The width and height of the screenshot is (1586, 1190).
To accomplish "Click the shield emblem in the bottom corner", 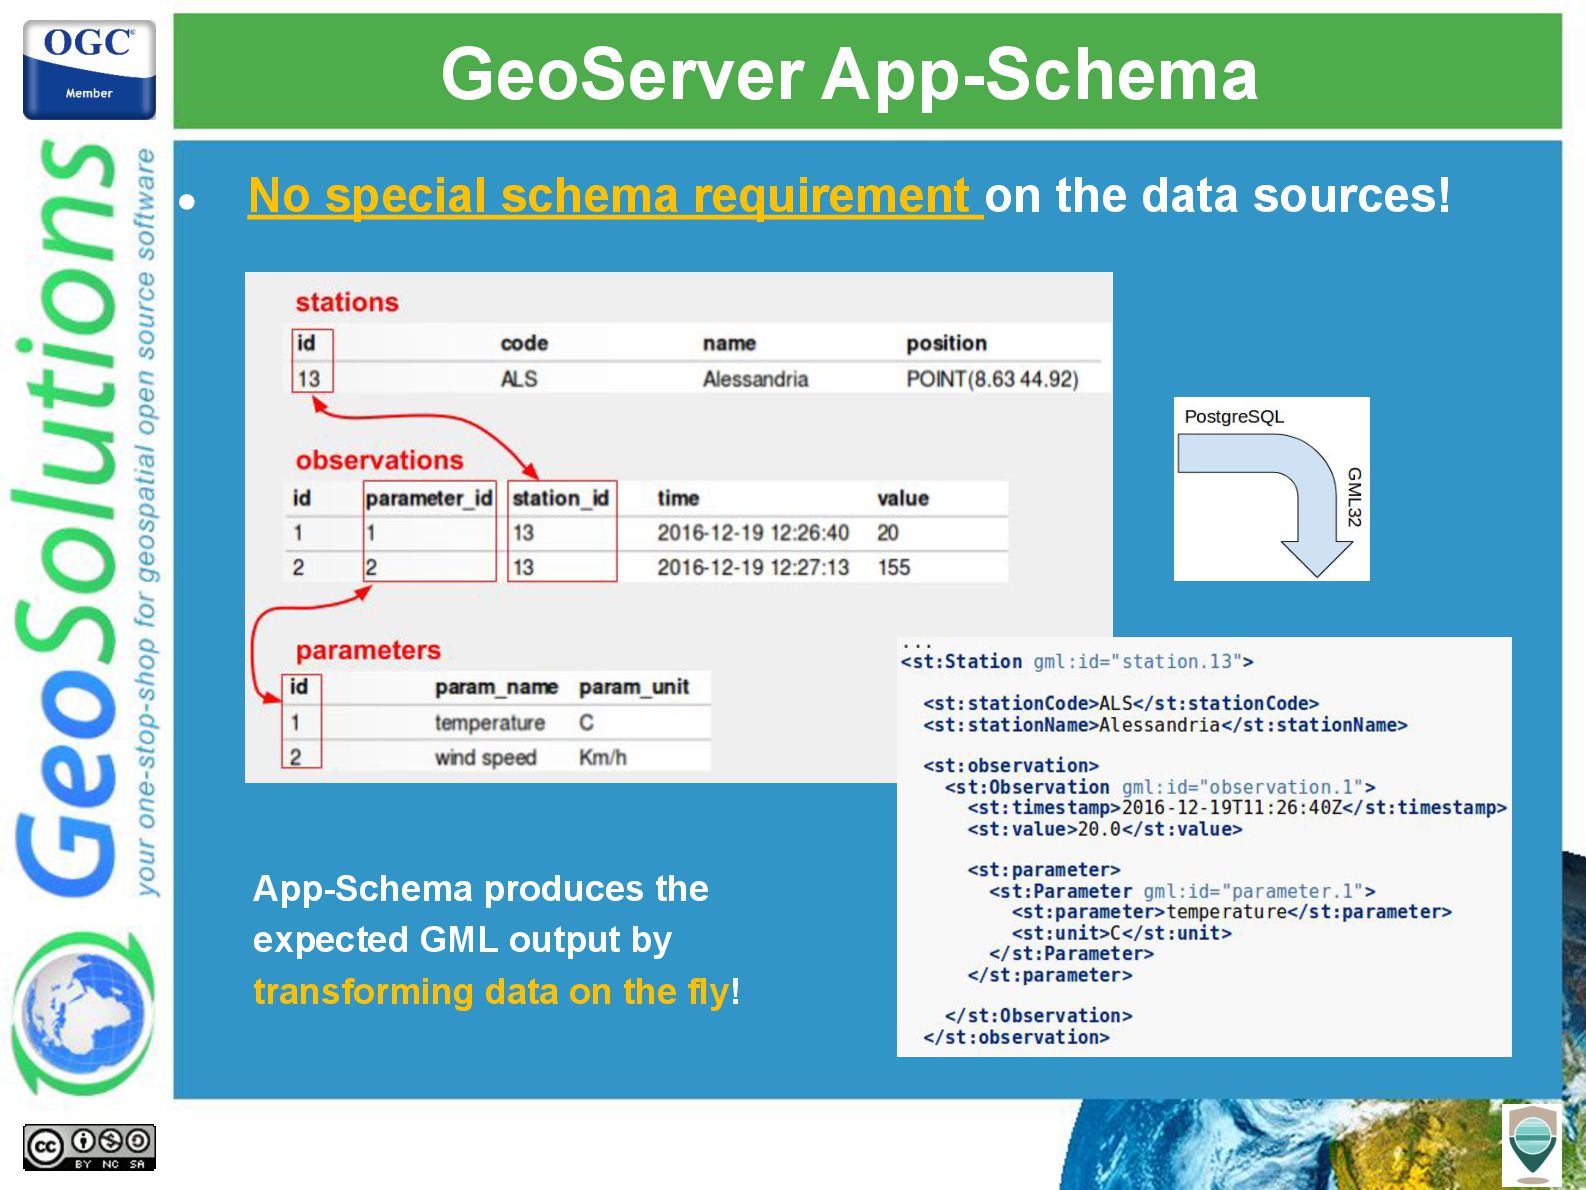I will pos(1531,1144).
